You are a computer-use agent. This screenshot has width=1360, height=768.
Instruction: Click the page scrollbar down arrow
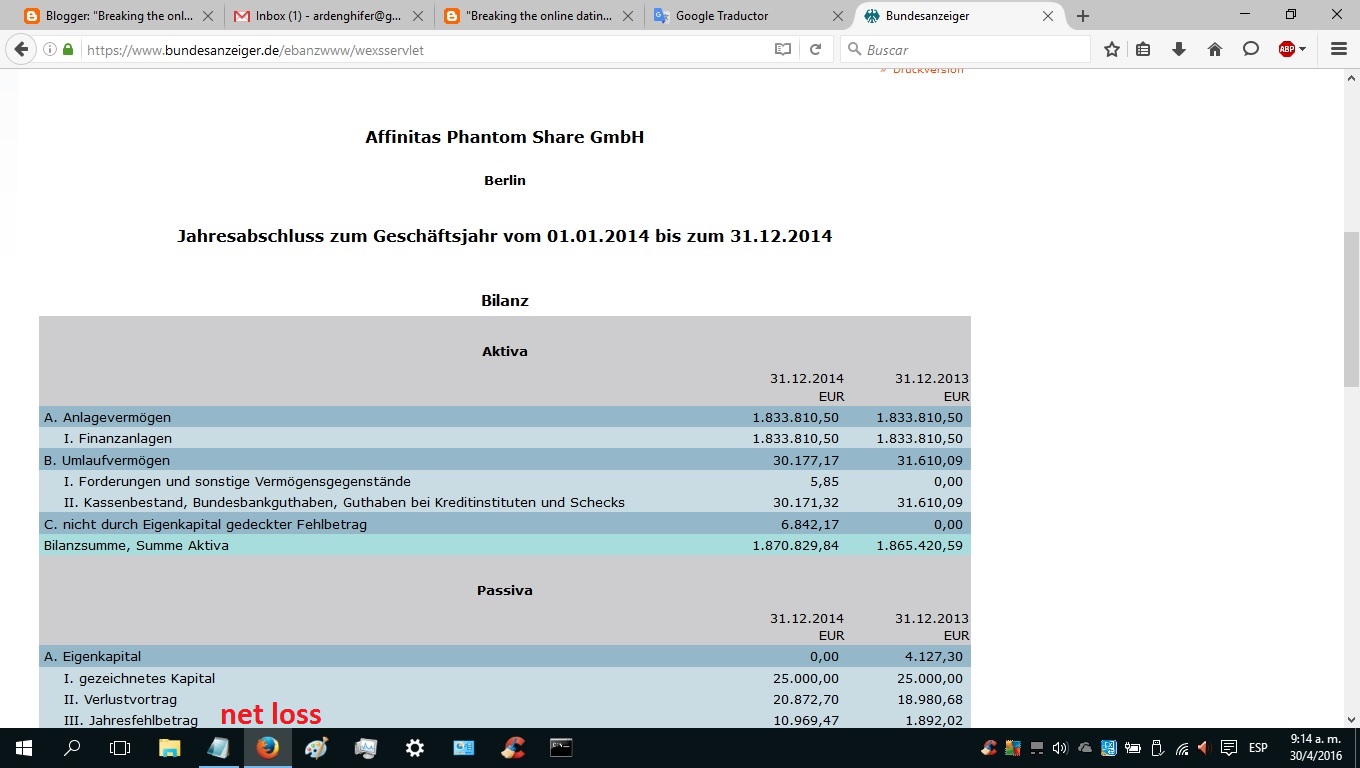tap(1351, 718)
